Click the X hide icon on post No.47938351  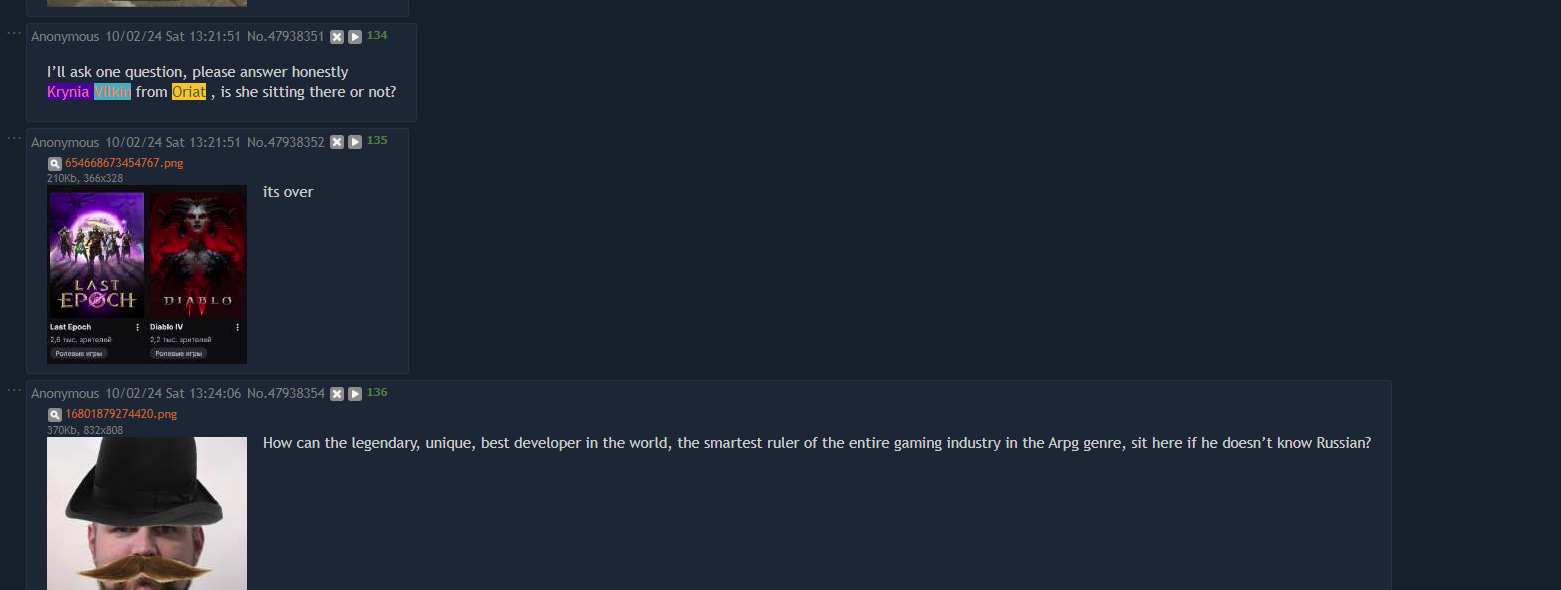pos(337,37)
